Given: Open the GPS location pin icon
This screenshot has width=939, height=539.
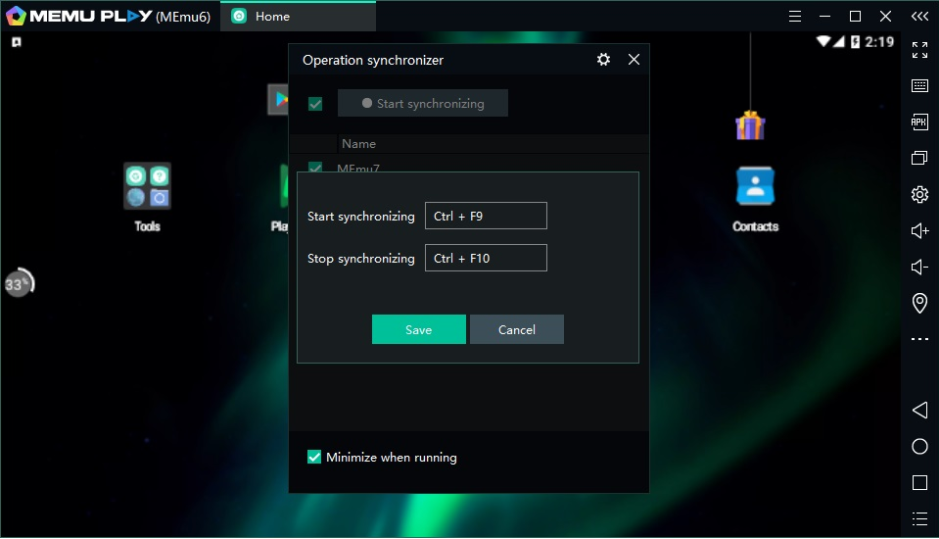Looking at the screenshot, I should (x=920, y=303).
